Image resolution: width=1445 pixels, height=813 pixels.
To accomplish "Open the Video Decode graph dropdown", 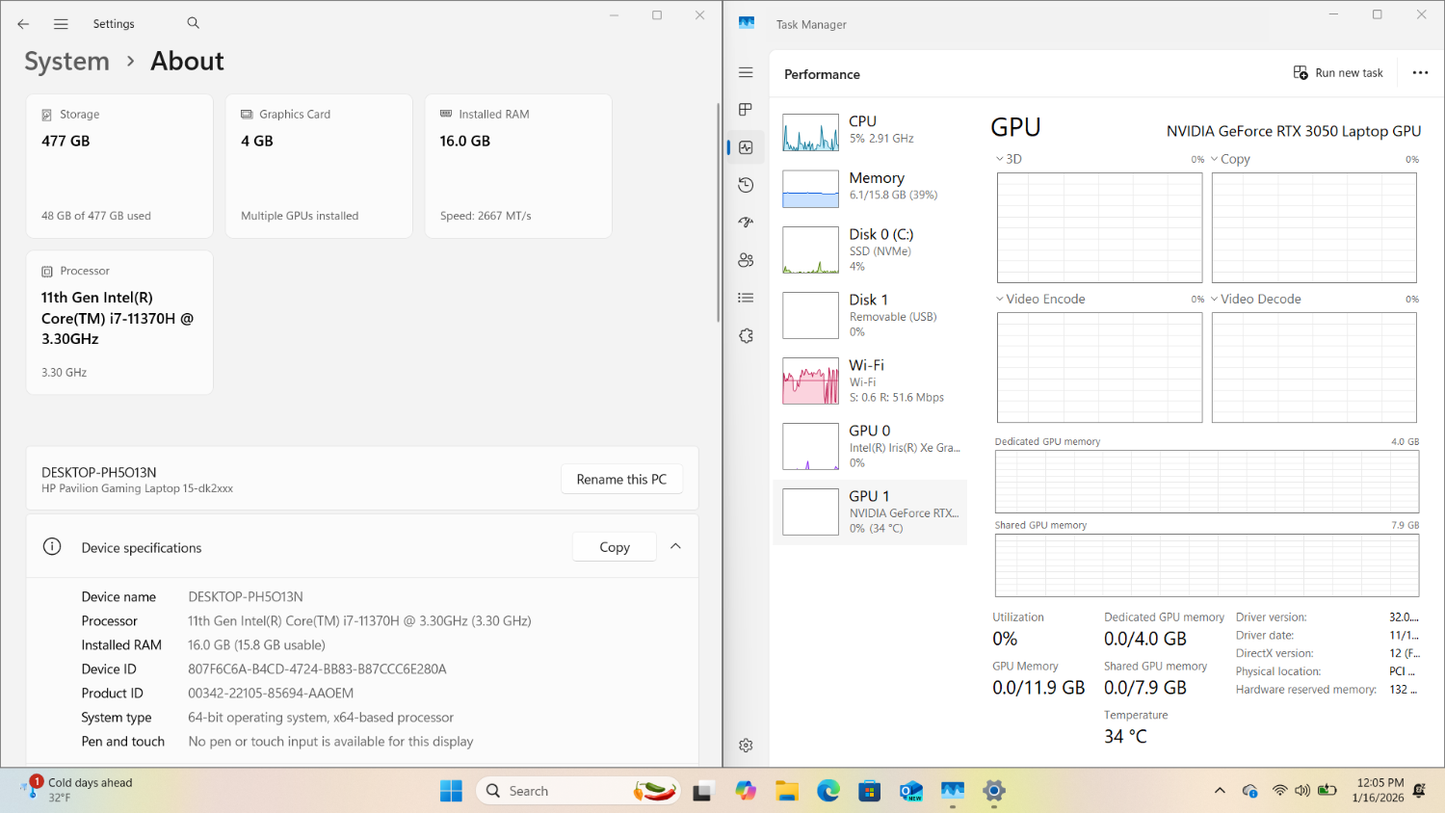I will (x=1215, y=299).
